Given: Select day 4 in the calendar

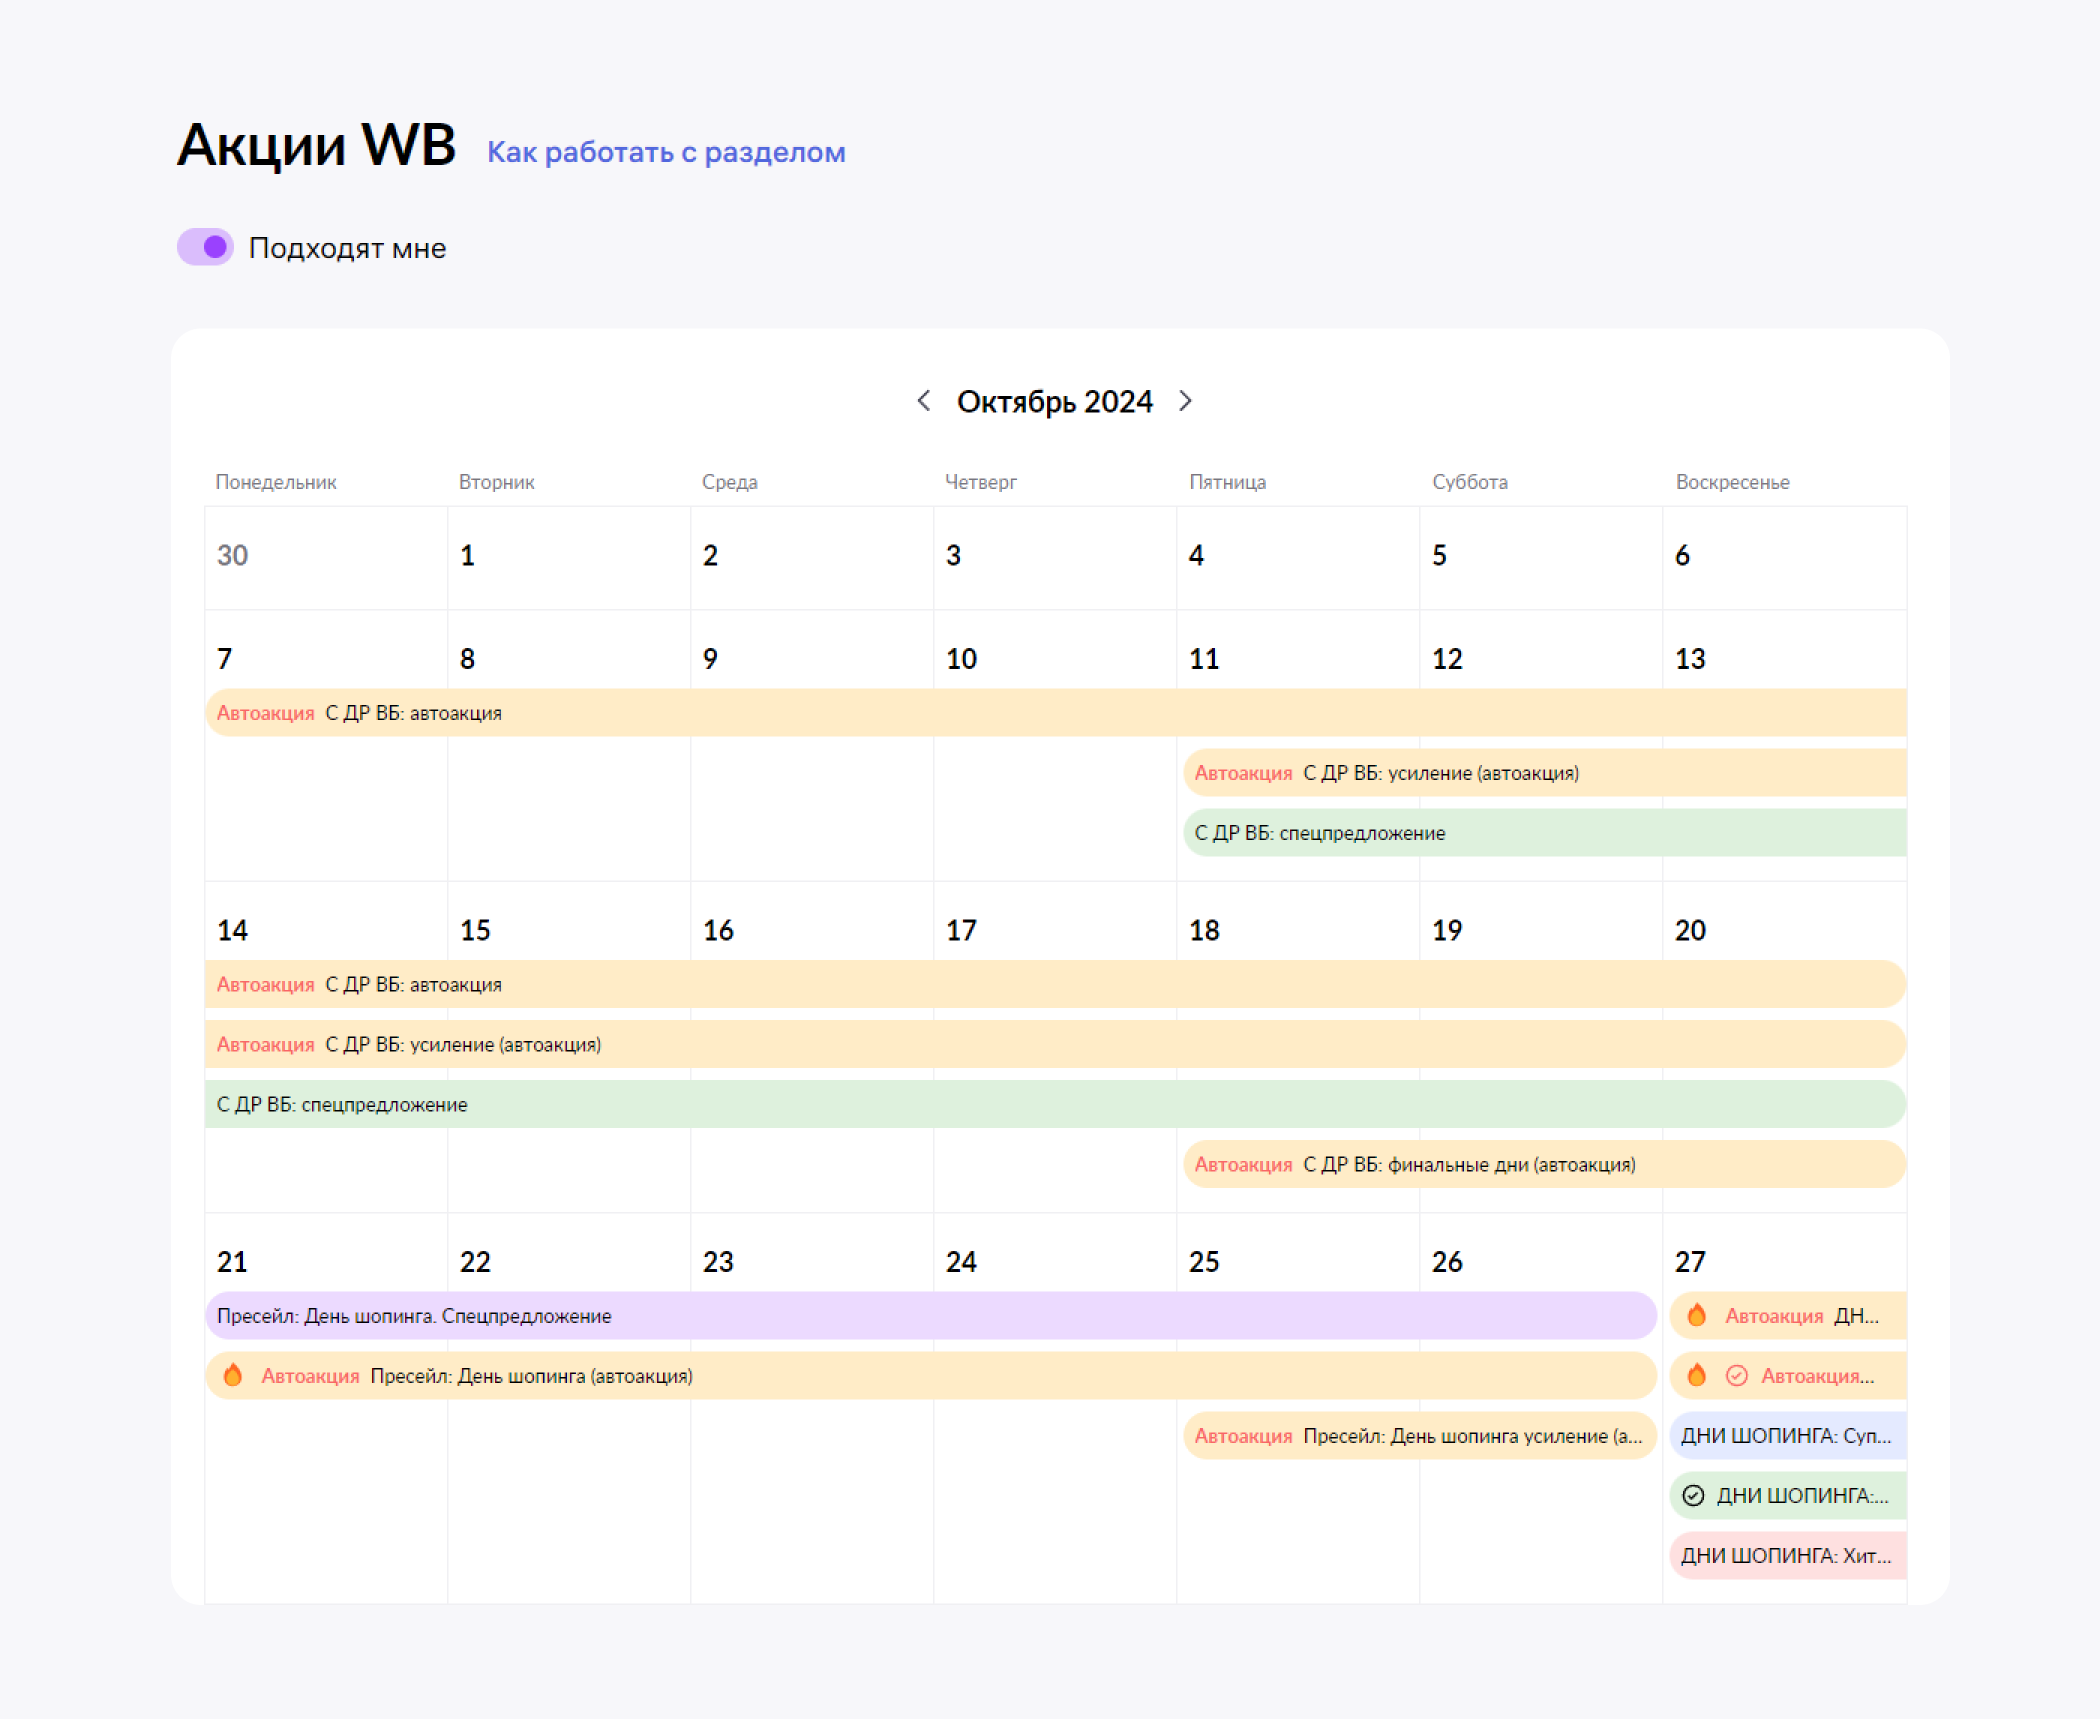Looking at the screenshot, I should point(1196,555).
